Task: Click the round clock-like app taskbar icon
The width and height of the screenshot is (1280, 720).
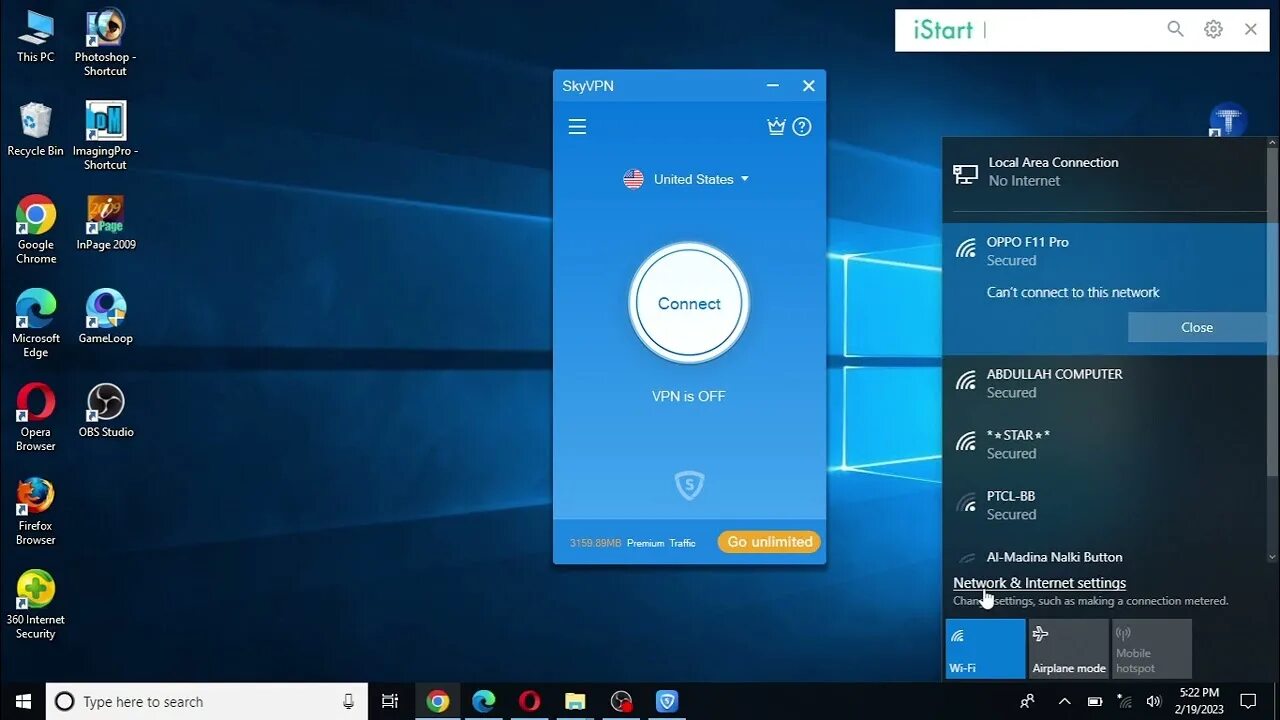Action: [x=621, y=701]
